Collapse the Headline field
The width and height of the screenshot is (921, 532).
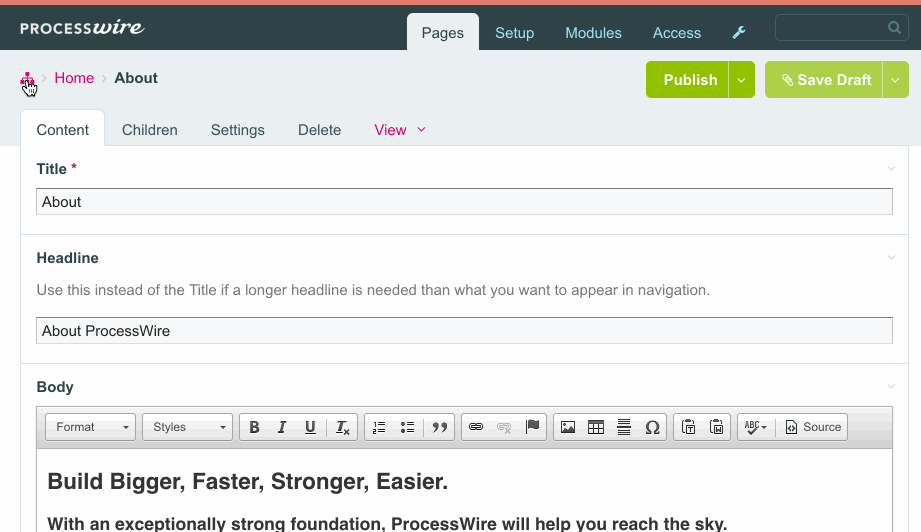point(891,258)
